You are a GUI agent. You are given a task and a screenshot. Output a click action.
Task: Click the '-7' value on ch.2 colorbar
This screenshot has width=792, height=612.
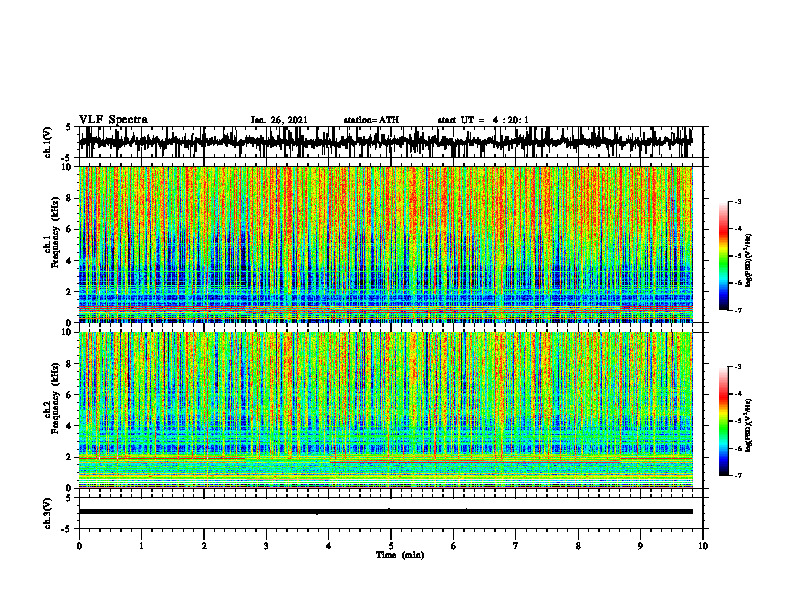pos(738,476)
